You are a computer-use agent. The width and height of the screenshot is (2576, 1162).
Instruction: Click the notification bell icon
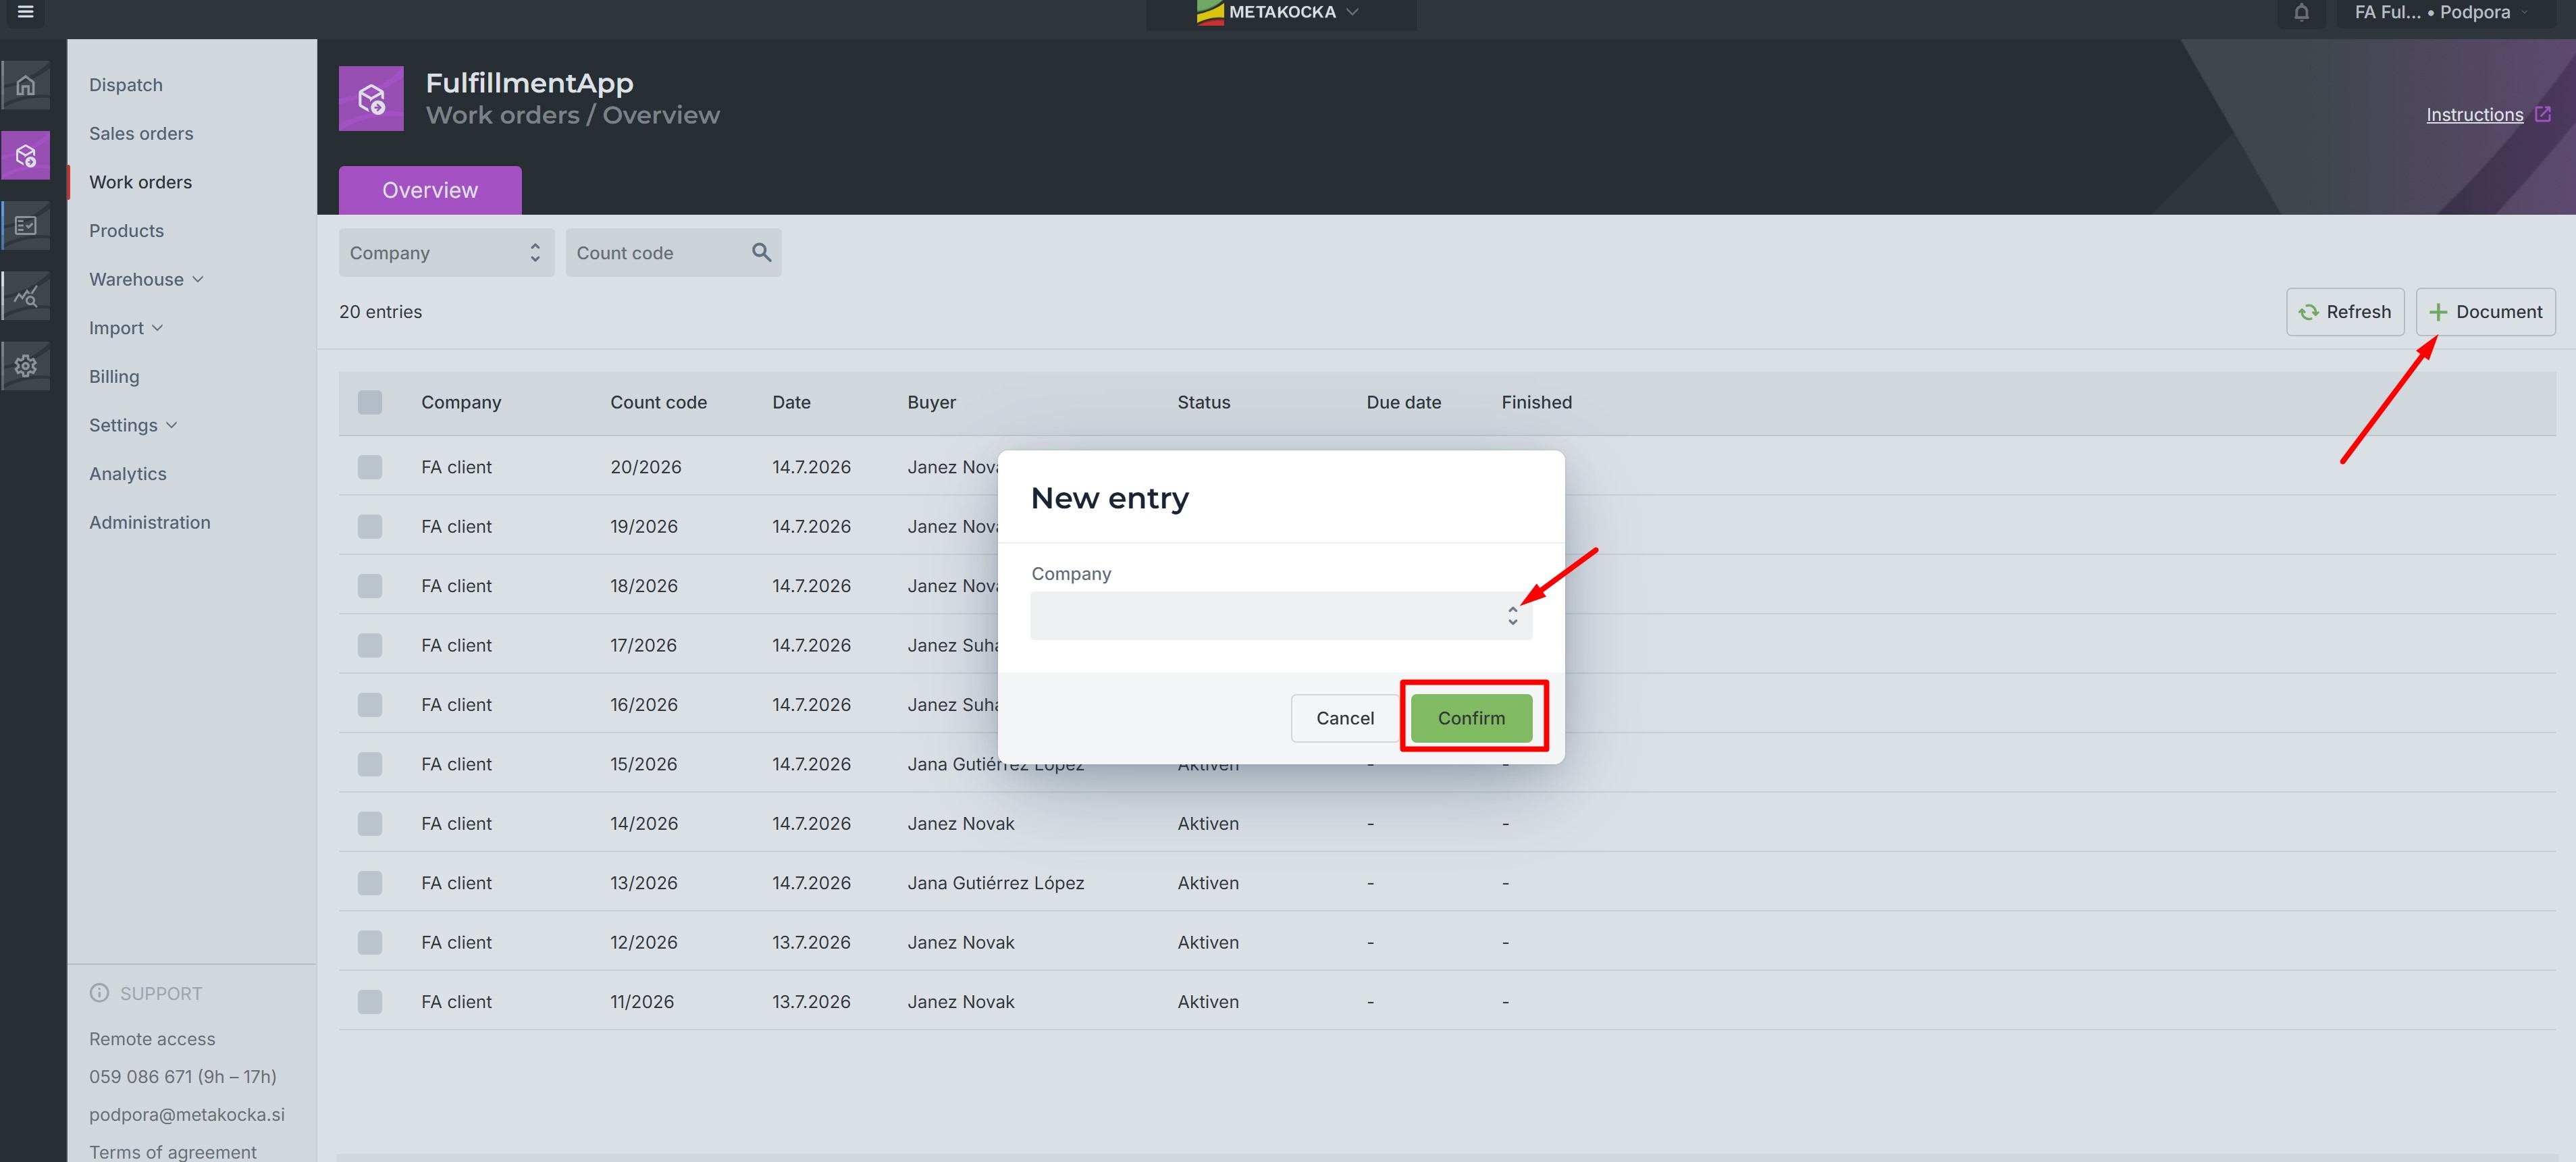point(2301,12)
